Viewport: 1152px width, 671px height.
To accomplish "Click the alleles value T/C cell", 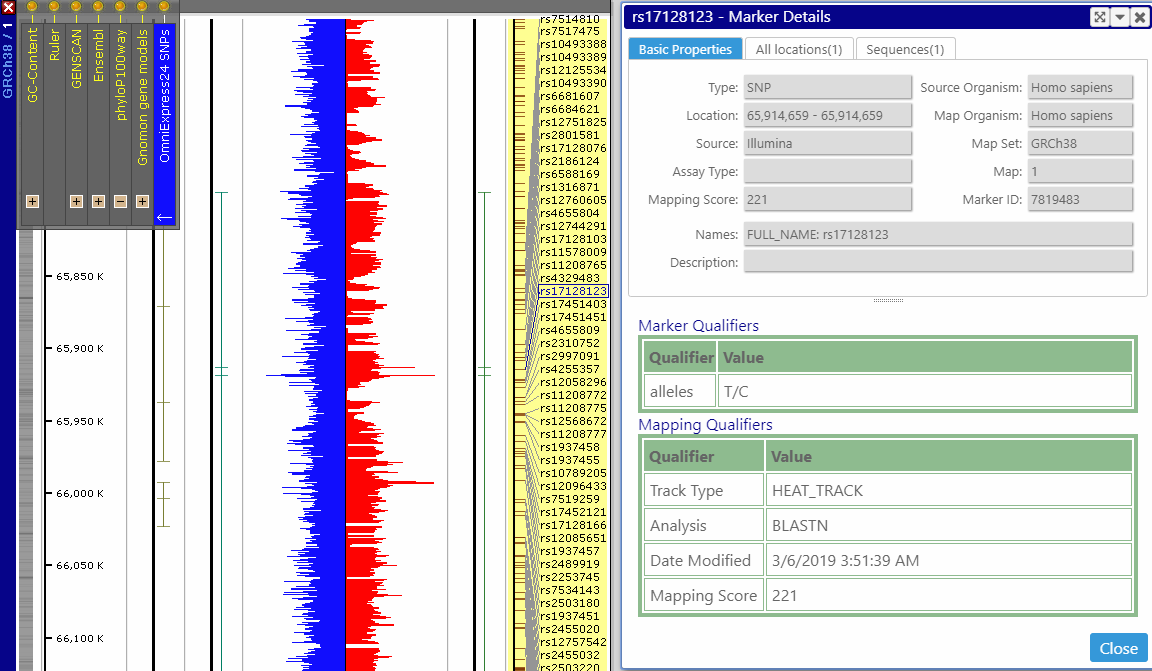I will [x=924, y=392].
